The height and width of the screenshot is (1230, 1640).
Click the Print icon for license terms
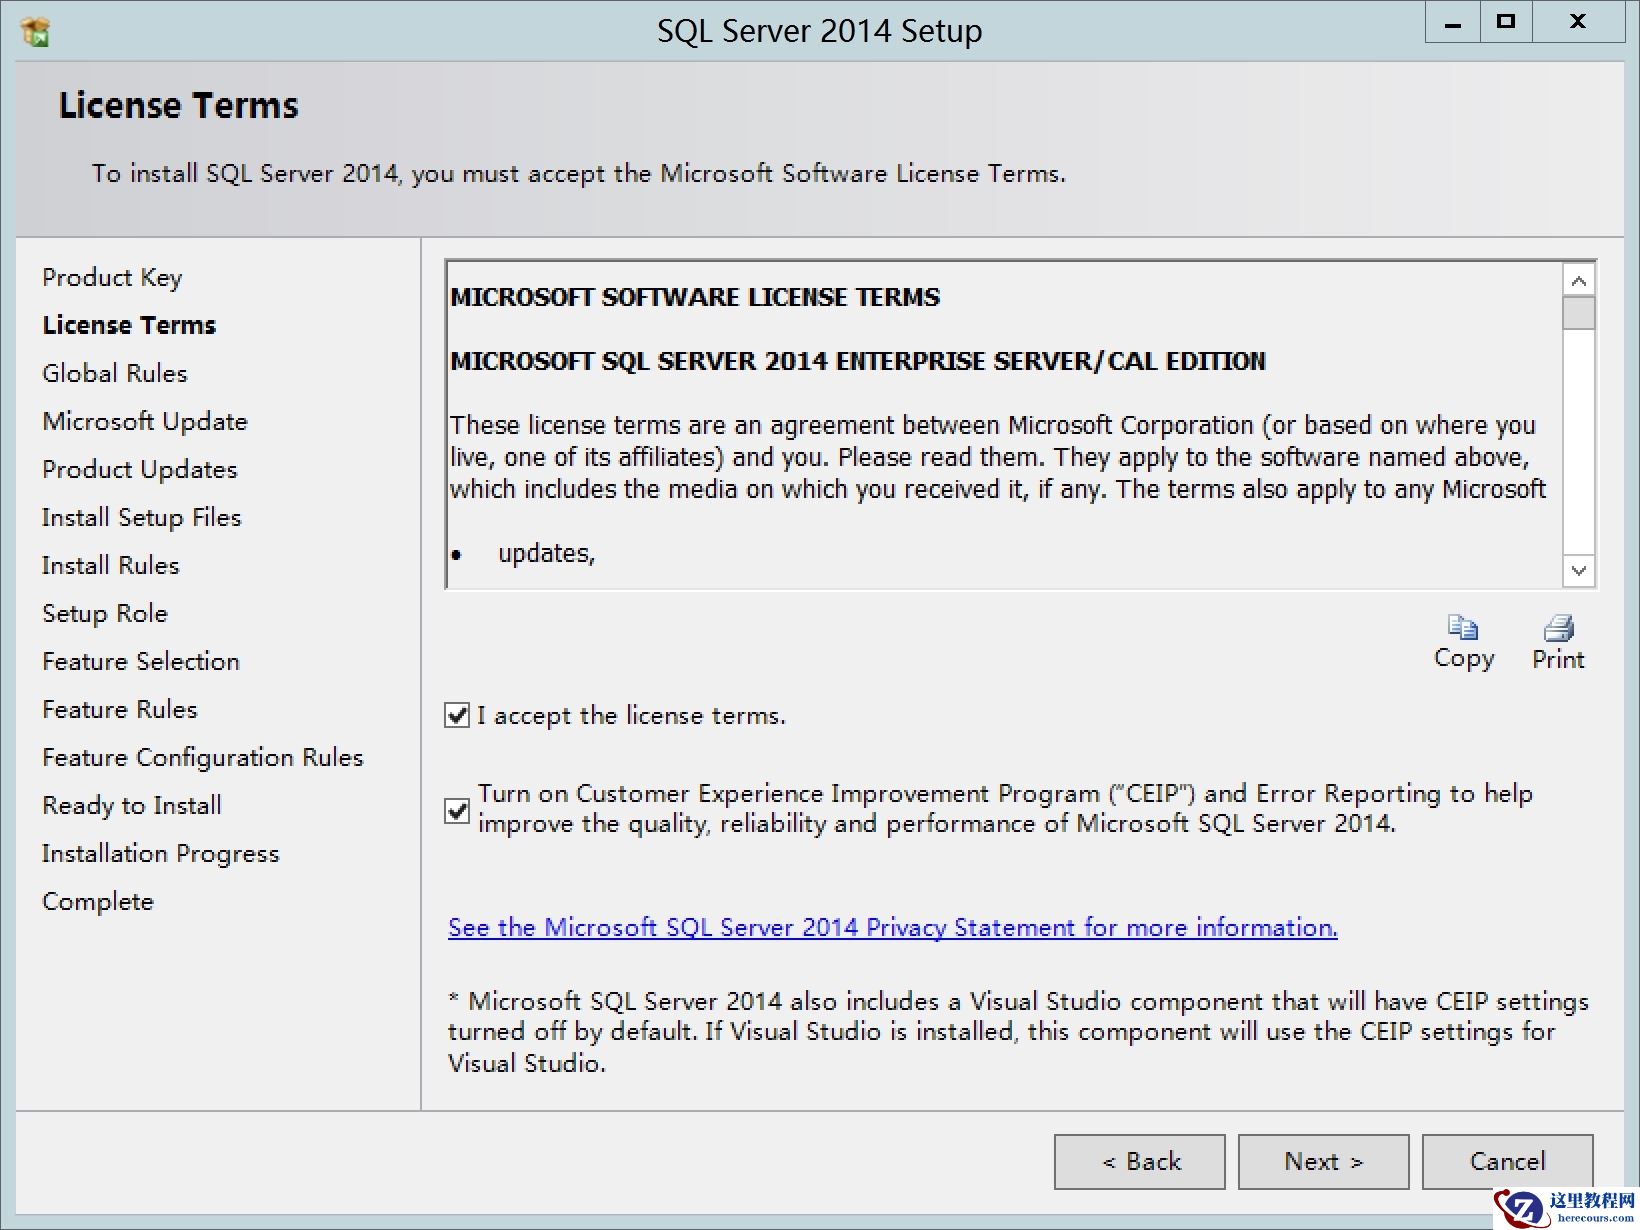coord(1558,628)
